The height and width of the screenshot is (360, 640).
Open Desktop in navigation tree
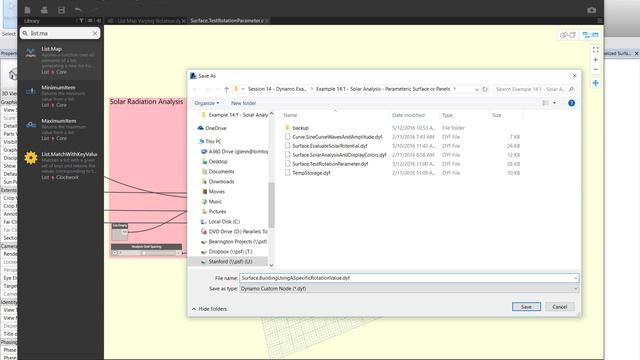coord(218,161)
